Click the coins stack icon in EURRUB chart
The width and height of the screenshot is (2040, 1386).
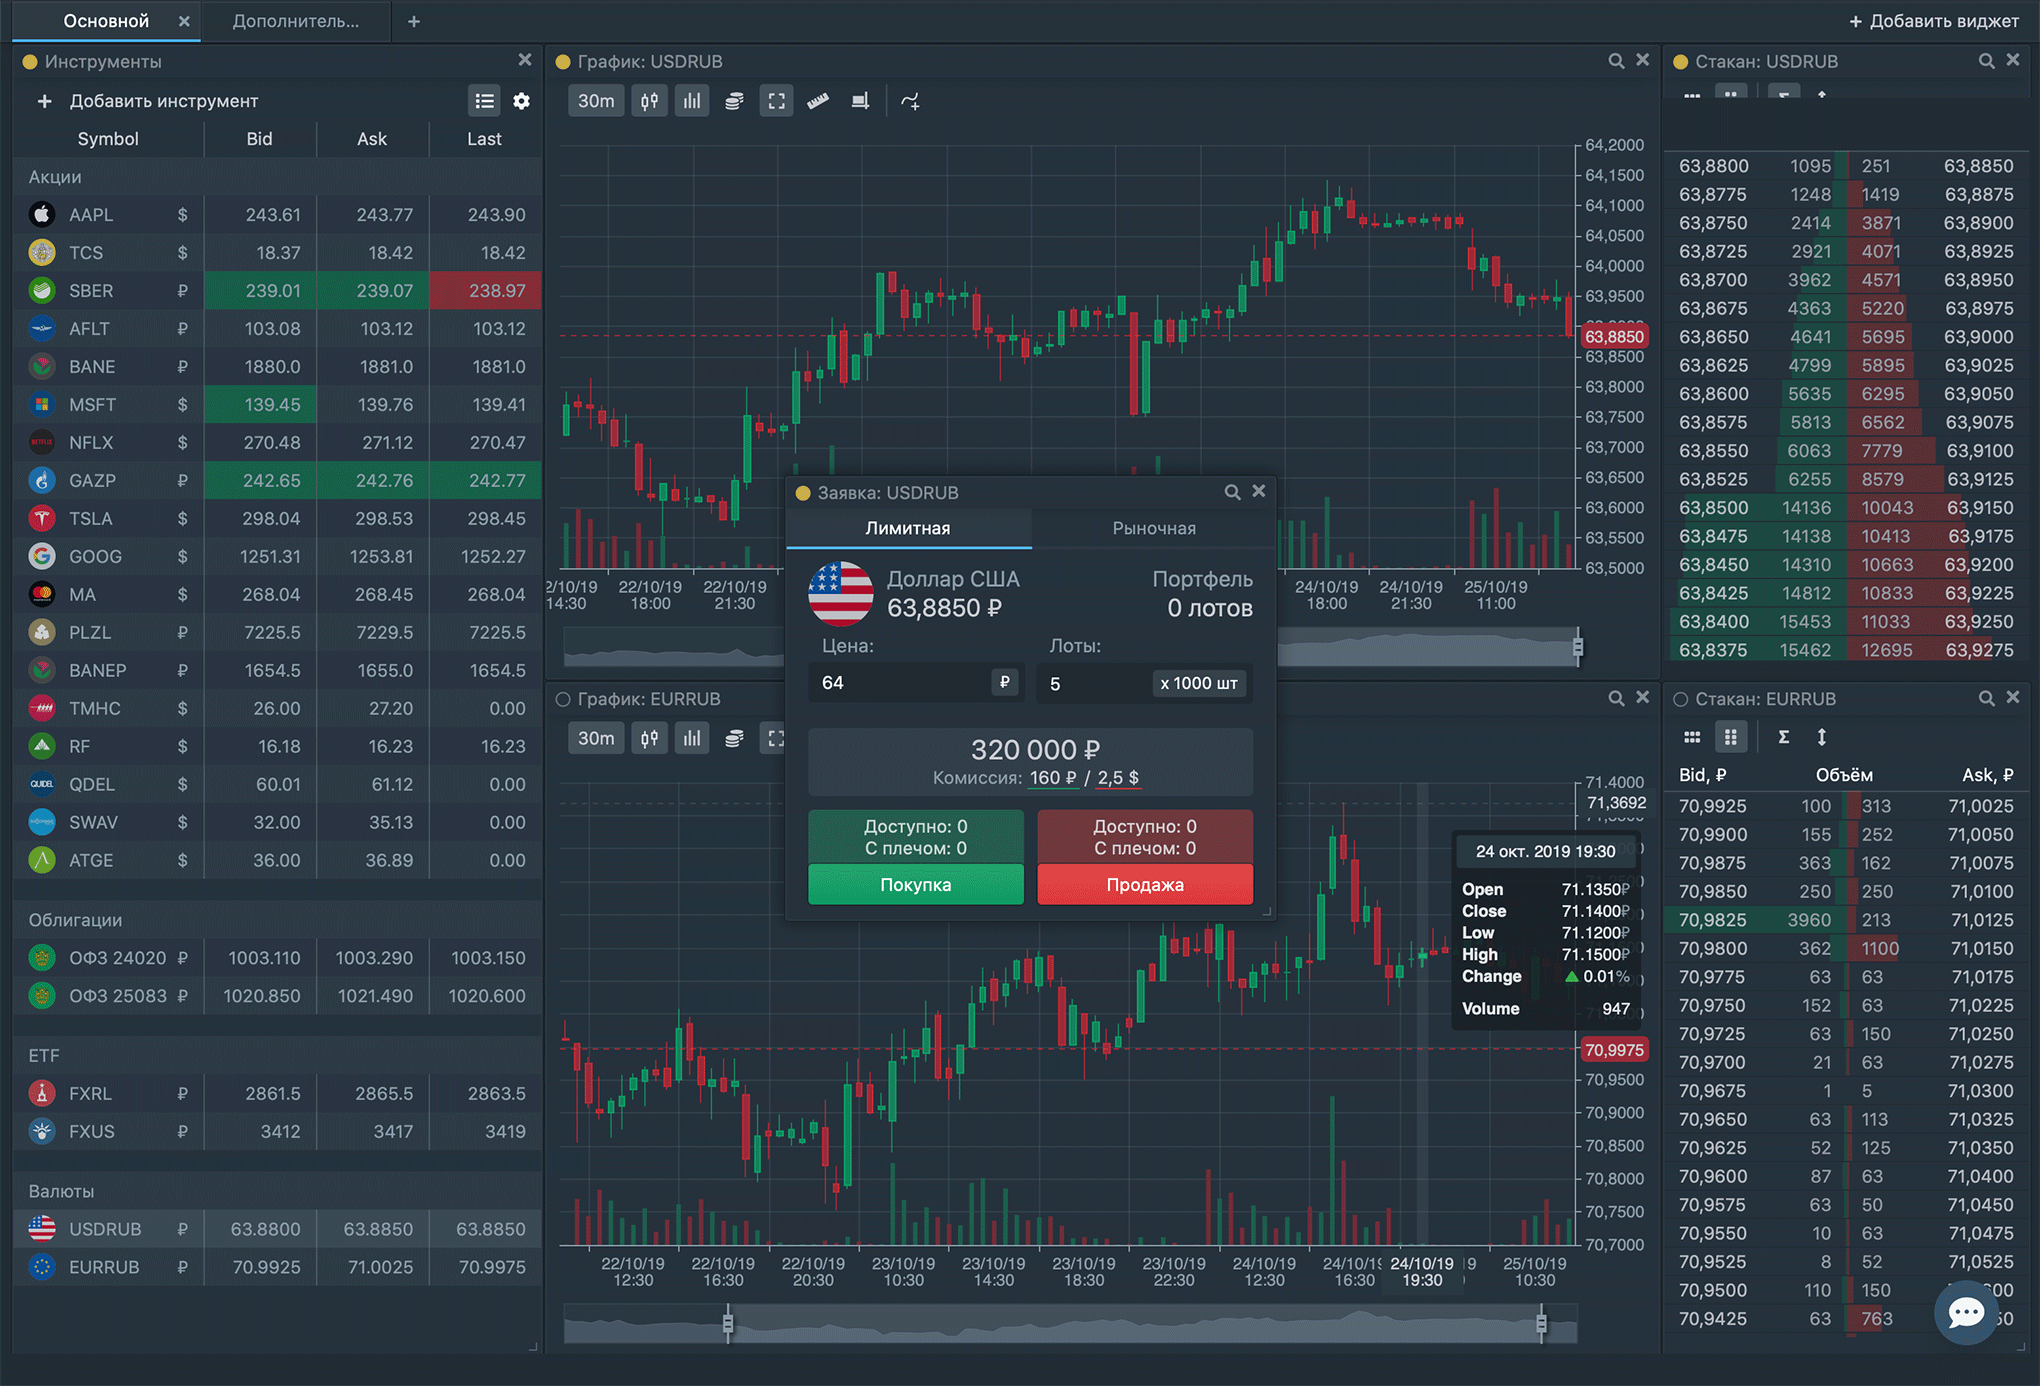(734, 738)
